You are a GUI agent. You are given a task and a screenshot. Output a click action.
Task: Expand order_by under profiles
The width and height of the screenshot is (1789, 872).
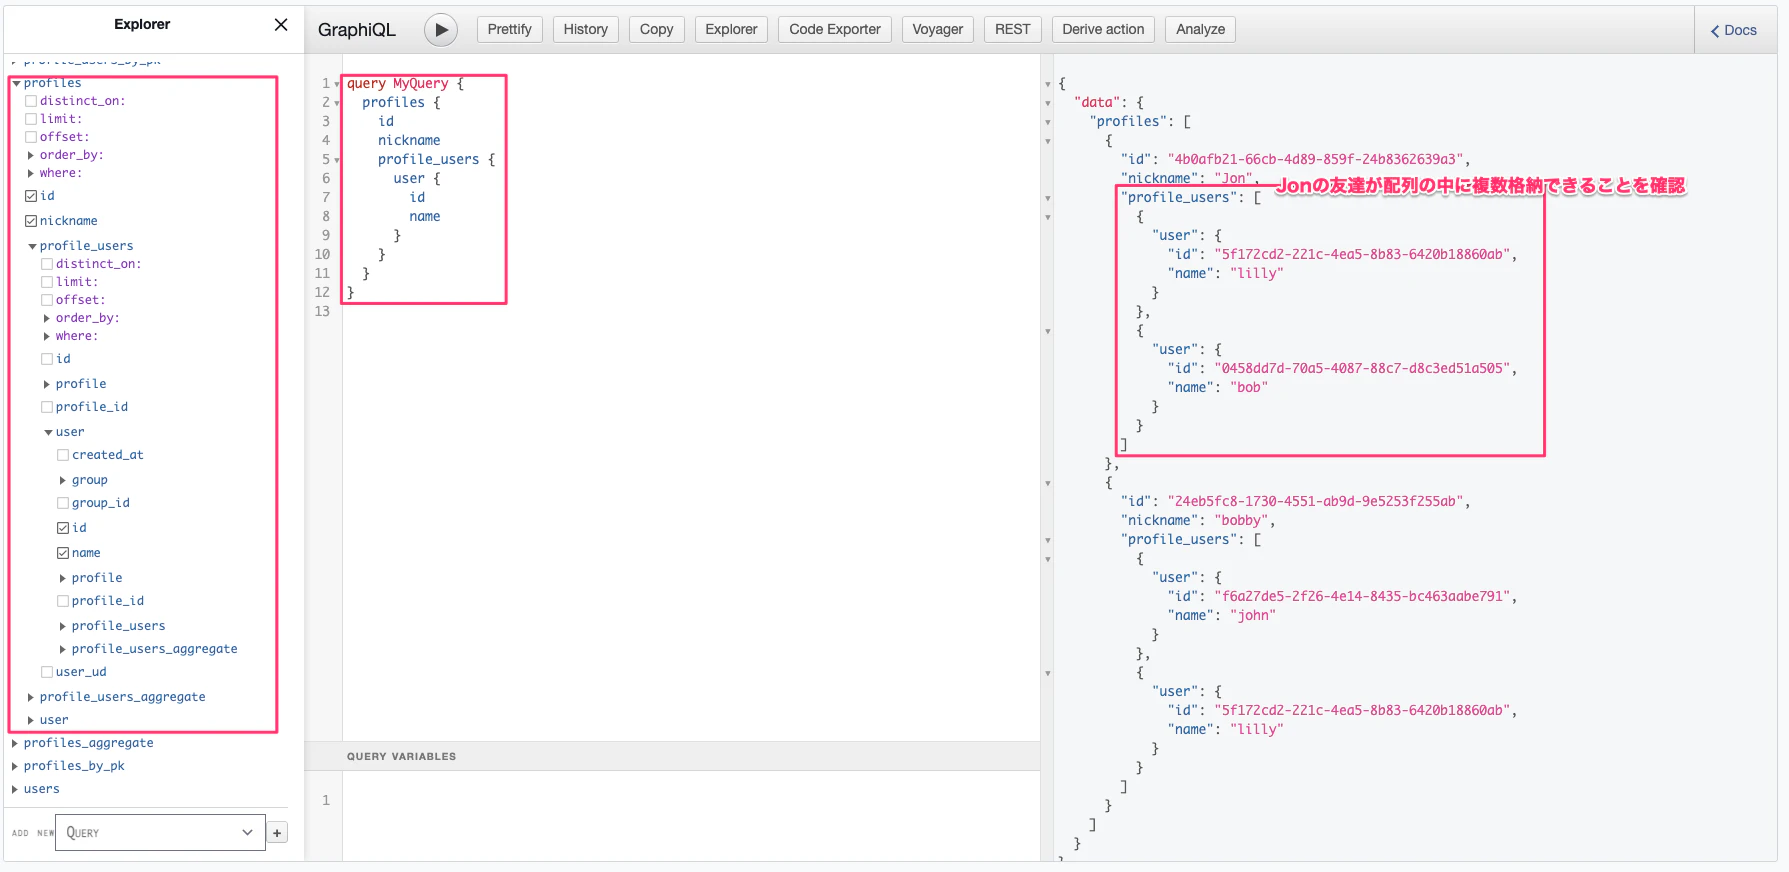[x=31, y=155]
